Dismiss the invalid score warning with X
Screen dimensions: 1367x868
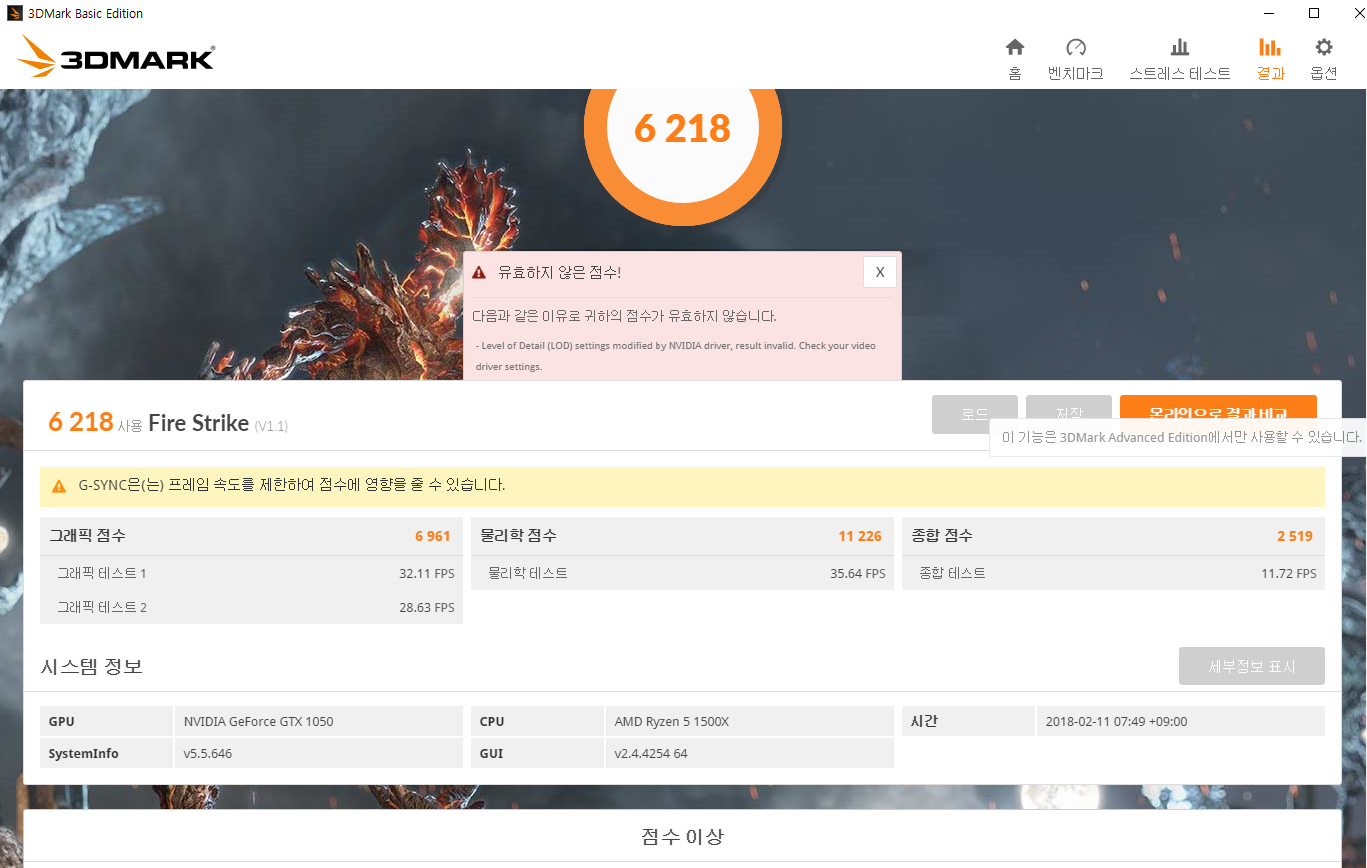(880, 272)
